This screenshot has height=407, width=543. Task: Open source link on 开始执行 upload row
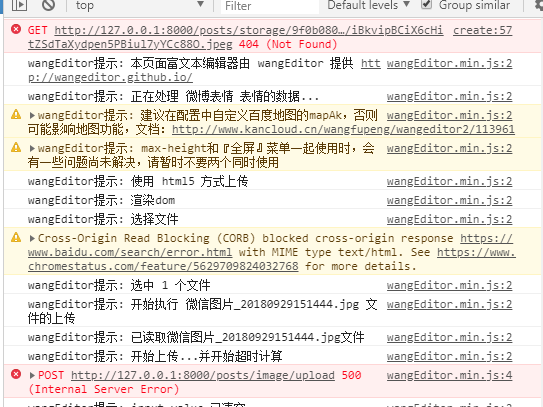pos(449,304)
